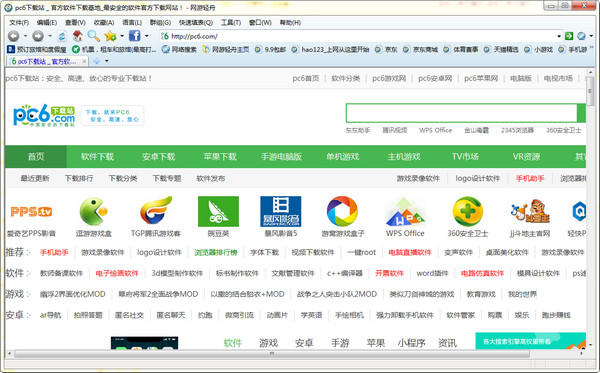Click the pc6 site search input box

461,113
